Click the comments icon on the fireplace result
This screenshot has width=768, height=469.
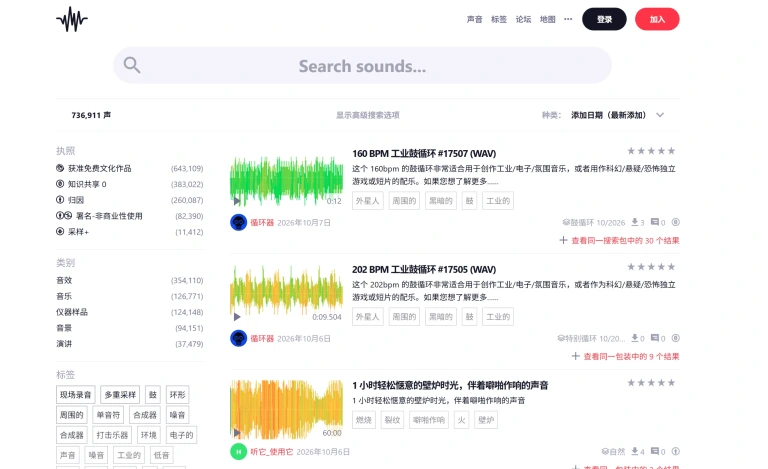point(654,451)
